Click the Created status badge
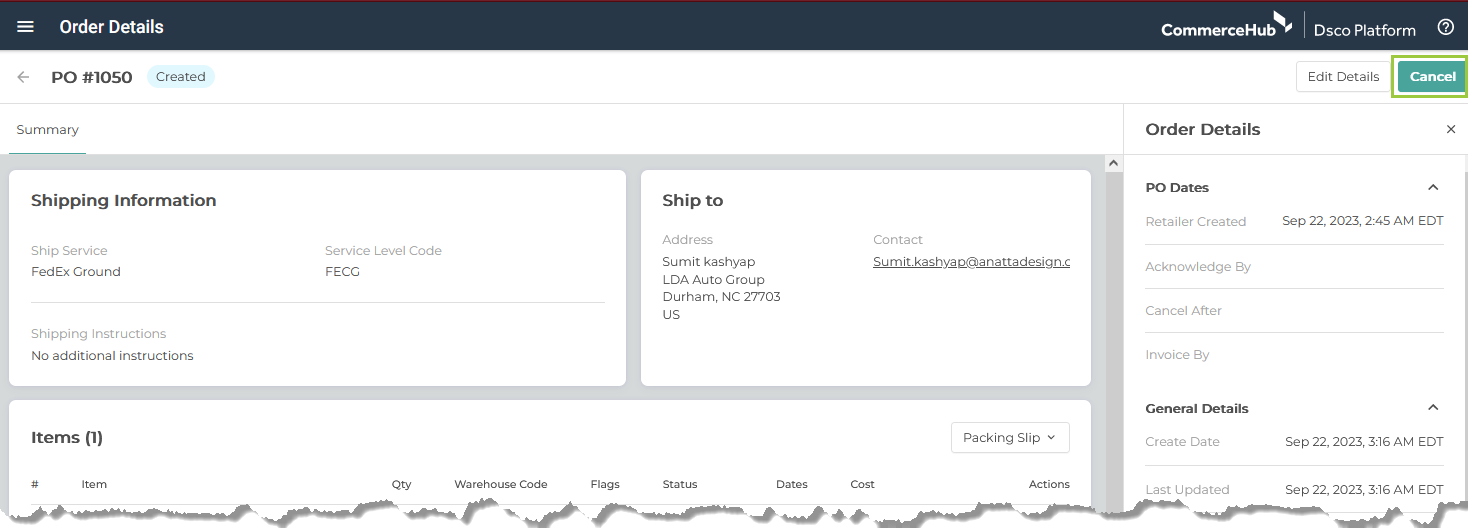The image size is (1468, 528). pos(181,77)
